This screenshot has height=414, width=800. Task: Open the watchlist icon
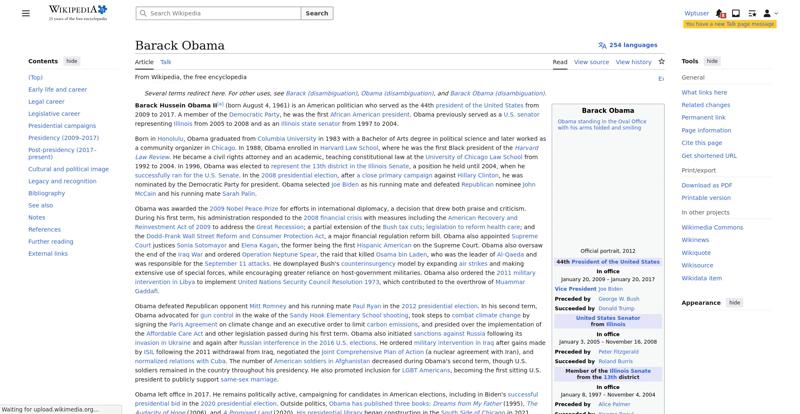pos(750,14)
